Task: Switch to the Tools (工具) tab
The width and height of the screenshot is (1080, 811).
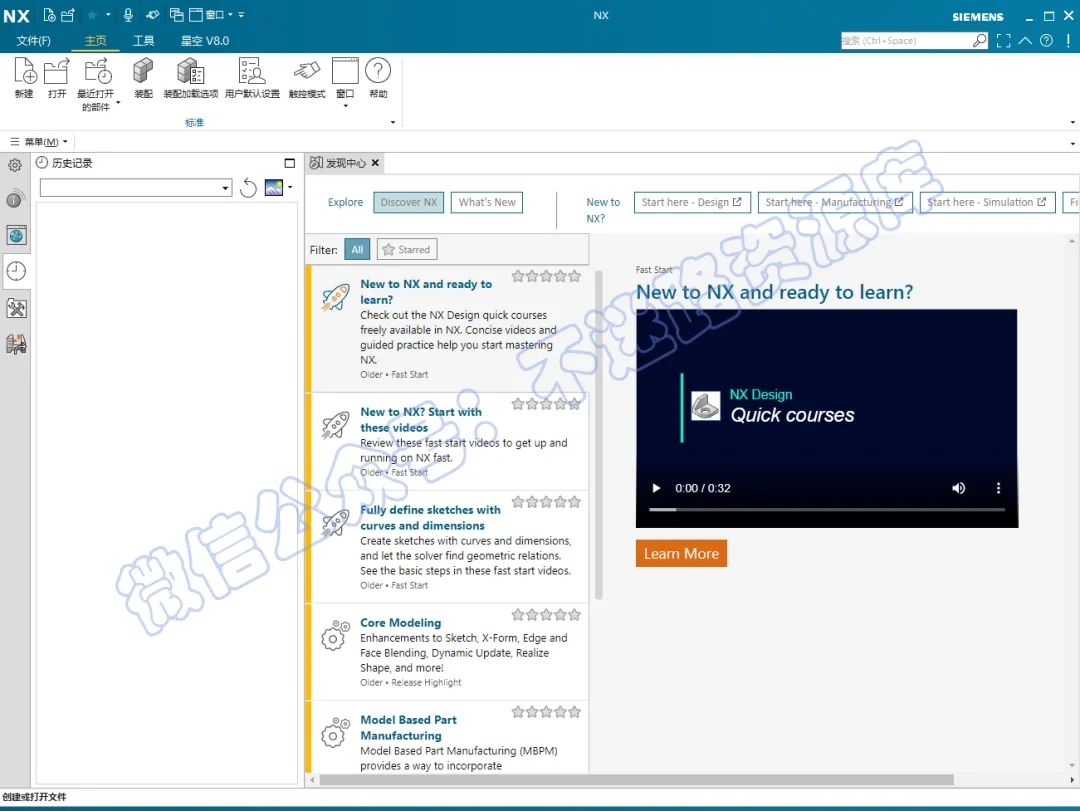Action: pyautogui.click(x=143, y=41)
